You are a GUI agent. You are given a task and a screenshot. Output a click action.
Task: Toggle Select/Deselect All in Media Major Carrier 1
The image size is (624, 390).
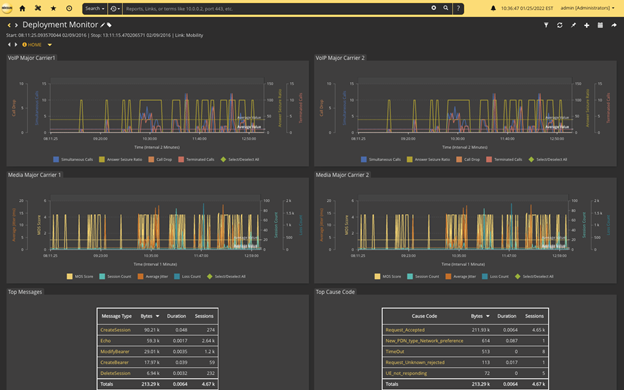[x=226, y=276]
